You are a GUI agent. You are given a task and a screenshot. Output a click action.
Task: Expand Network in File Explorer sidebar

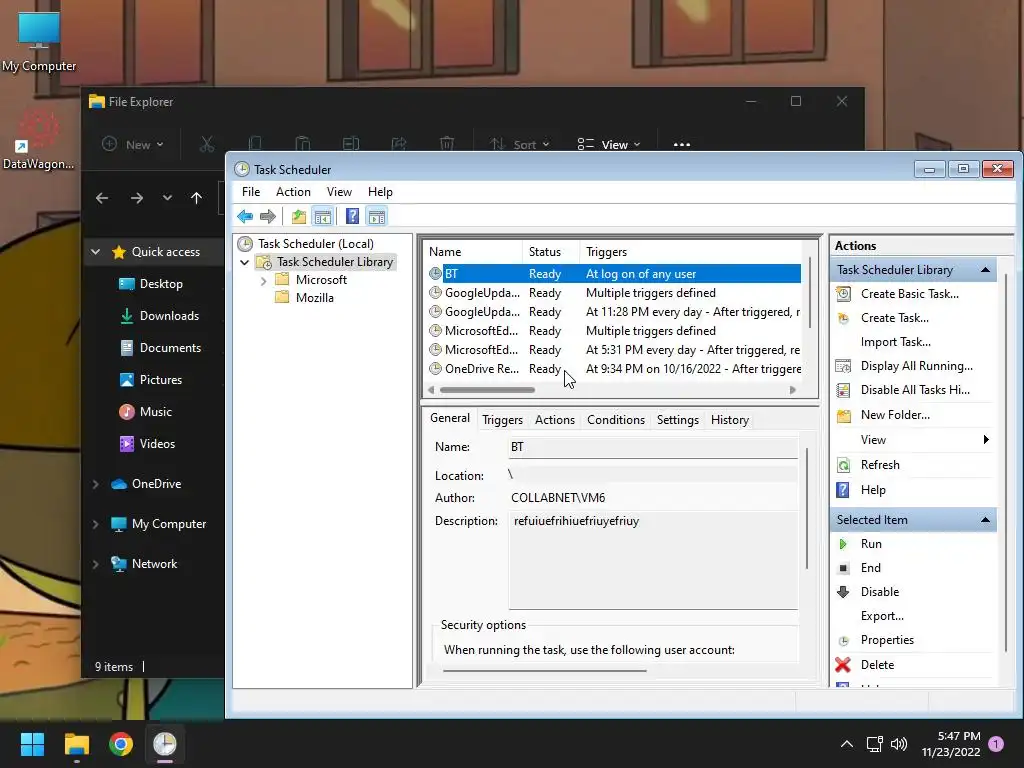[95, 564]
